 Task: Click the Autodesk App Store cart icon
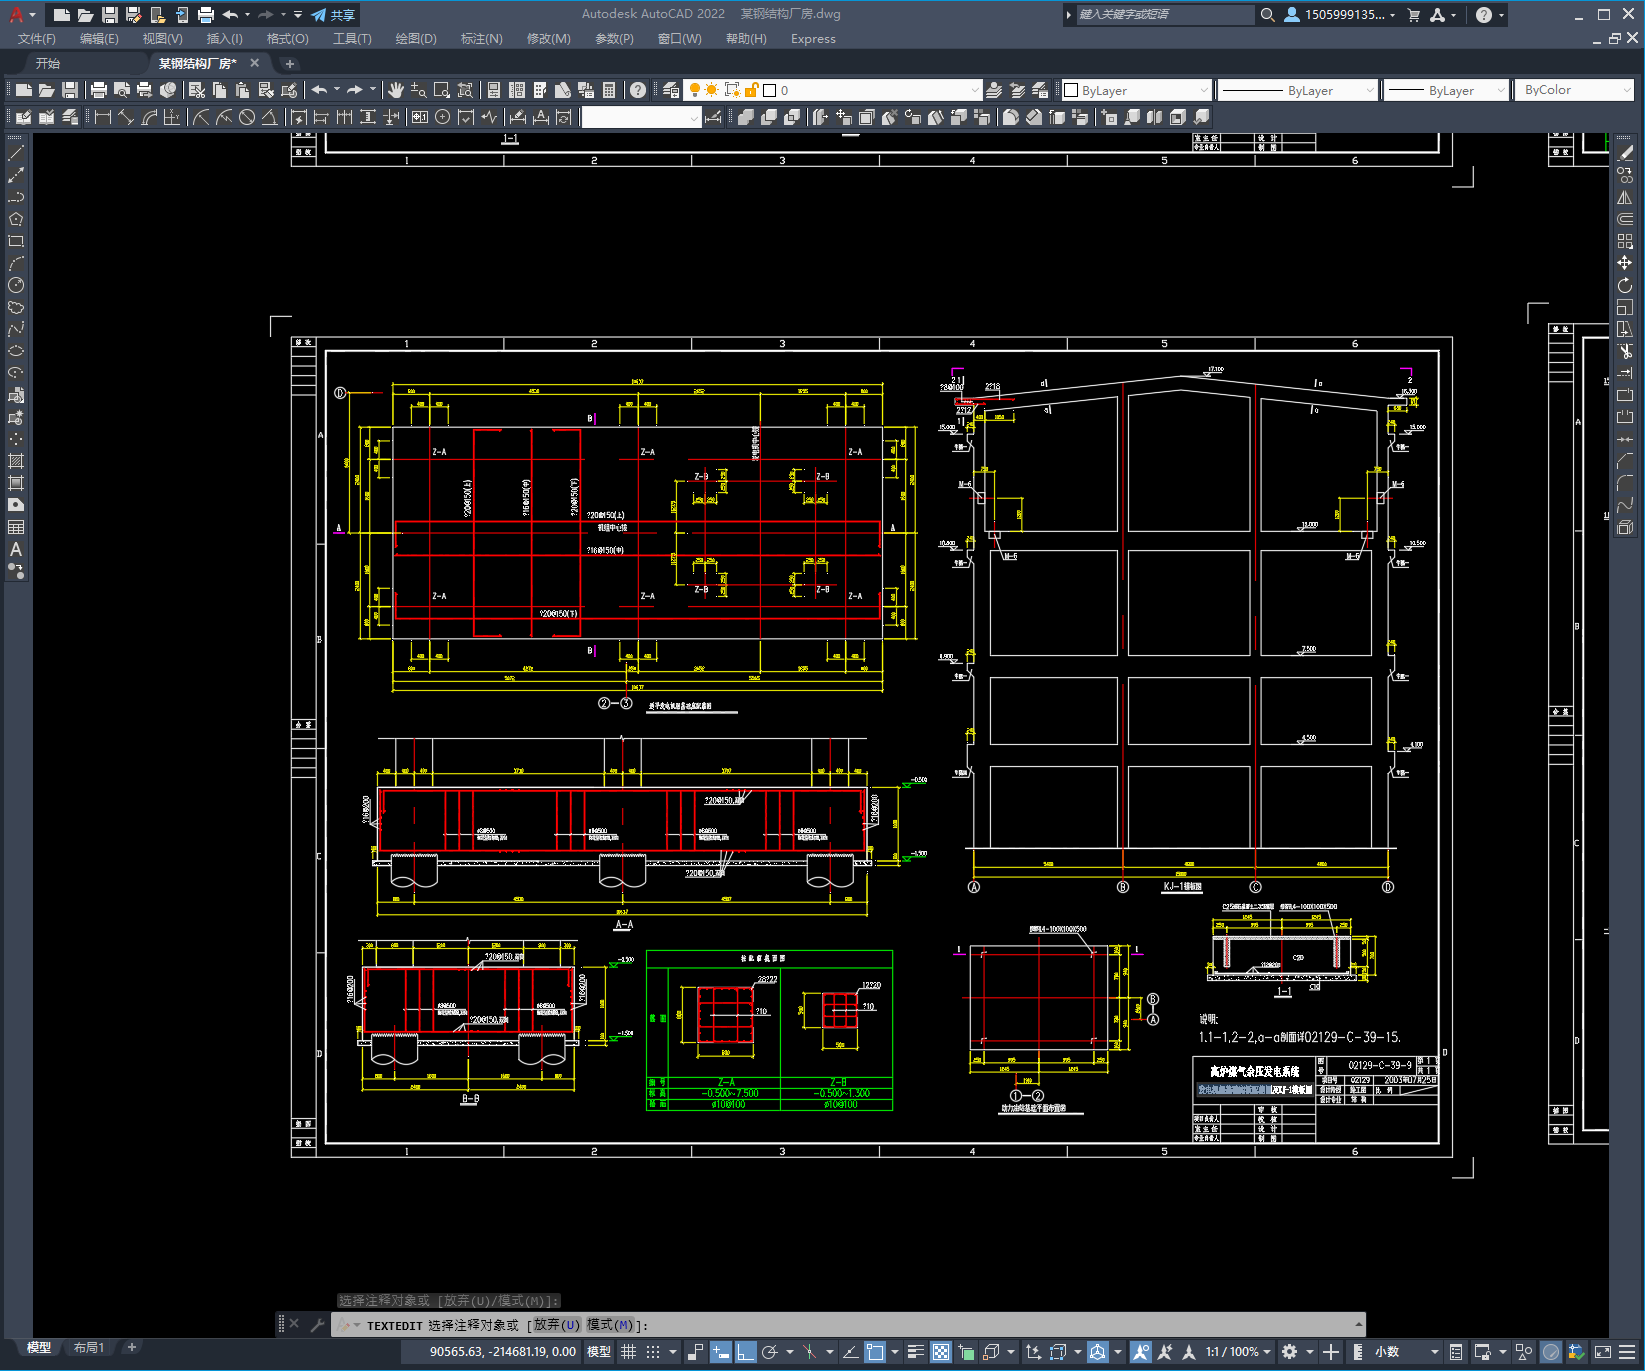(1414, 15)
